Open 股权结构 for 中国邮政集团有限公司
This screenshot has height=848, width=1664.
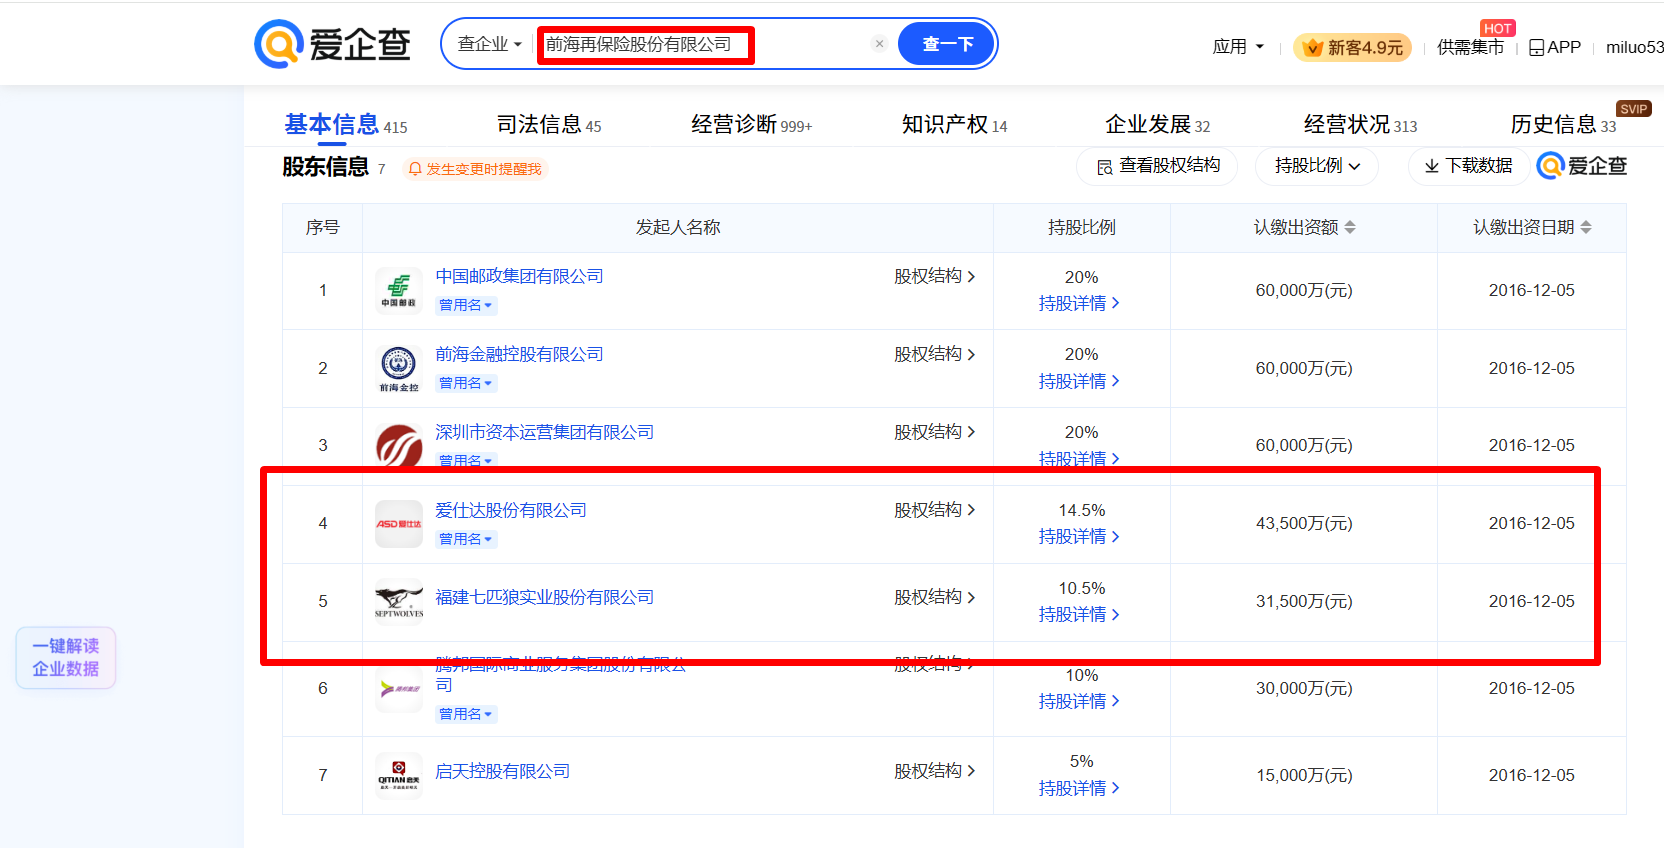tap(934, 276)
